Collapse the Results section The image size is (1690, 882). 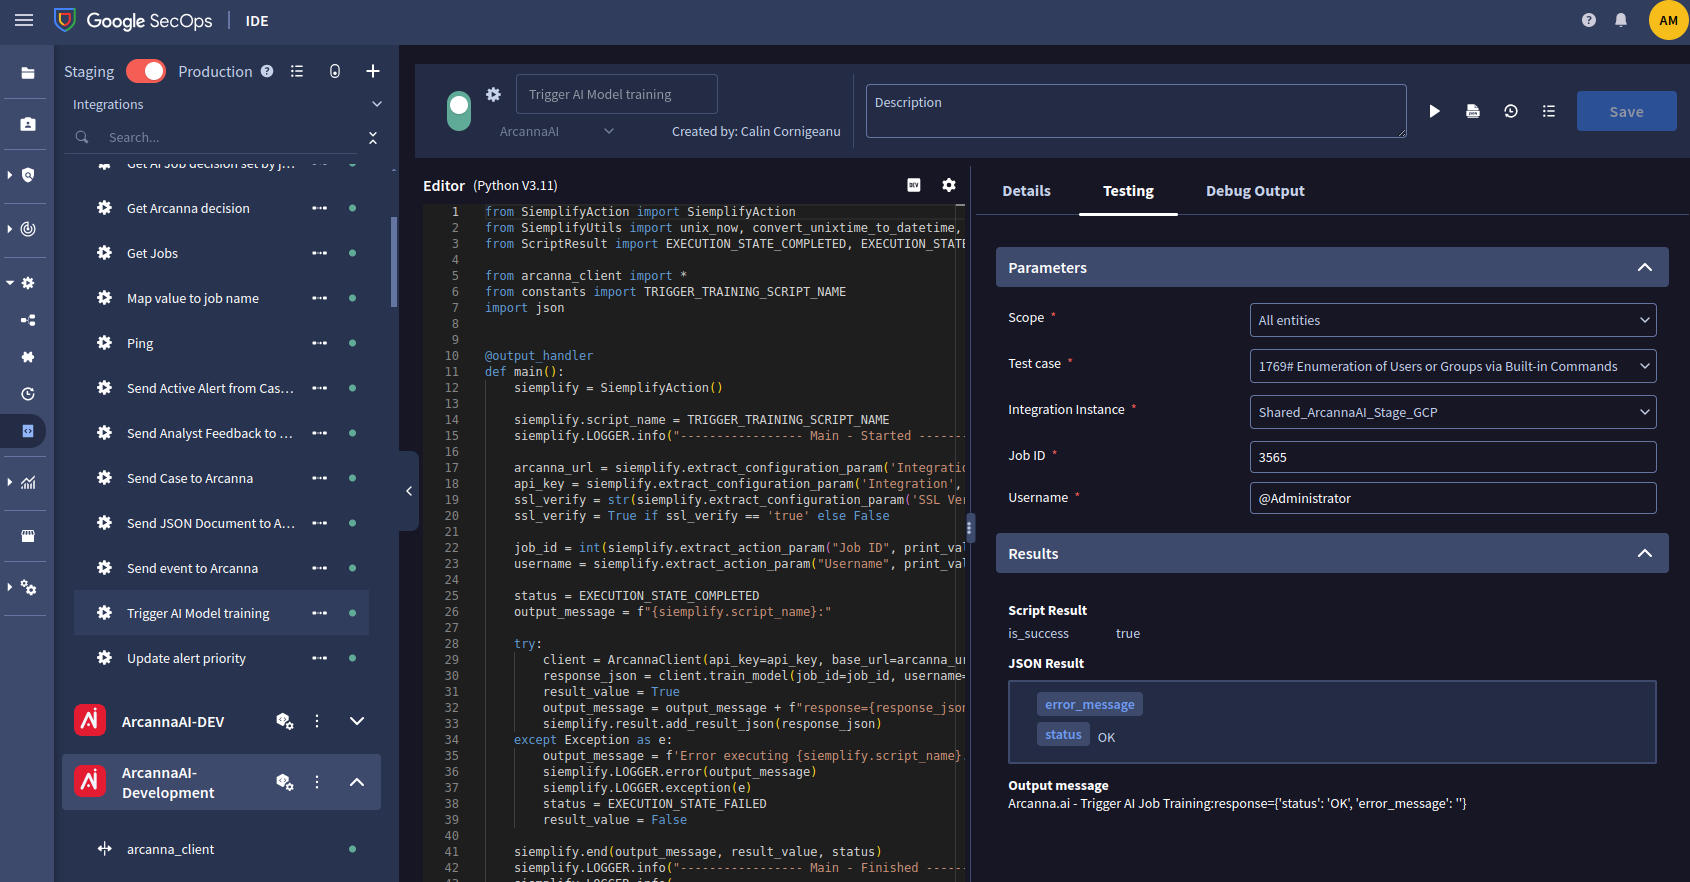[1645, 553]
